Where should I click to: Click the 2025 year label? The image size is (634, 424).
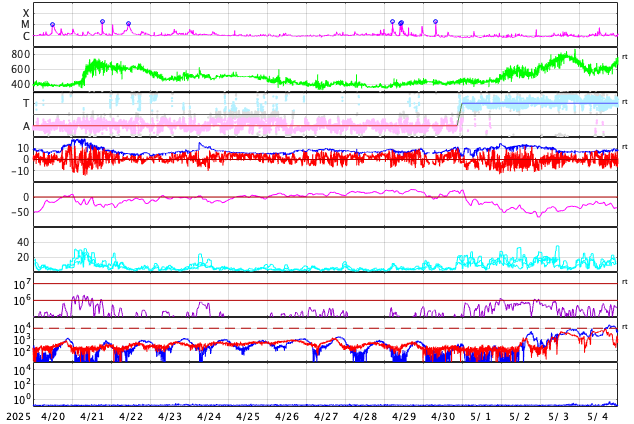click(x=18, y=416)
